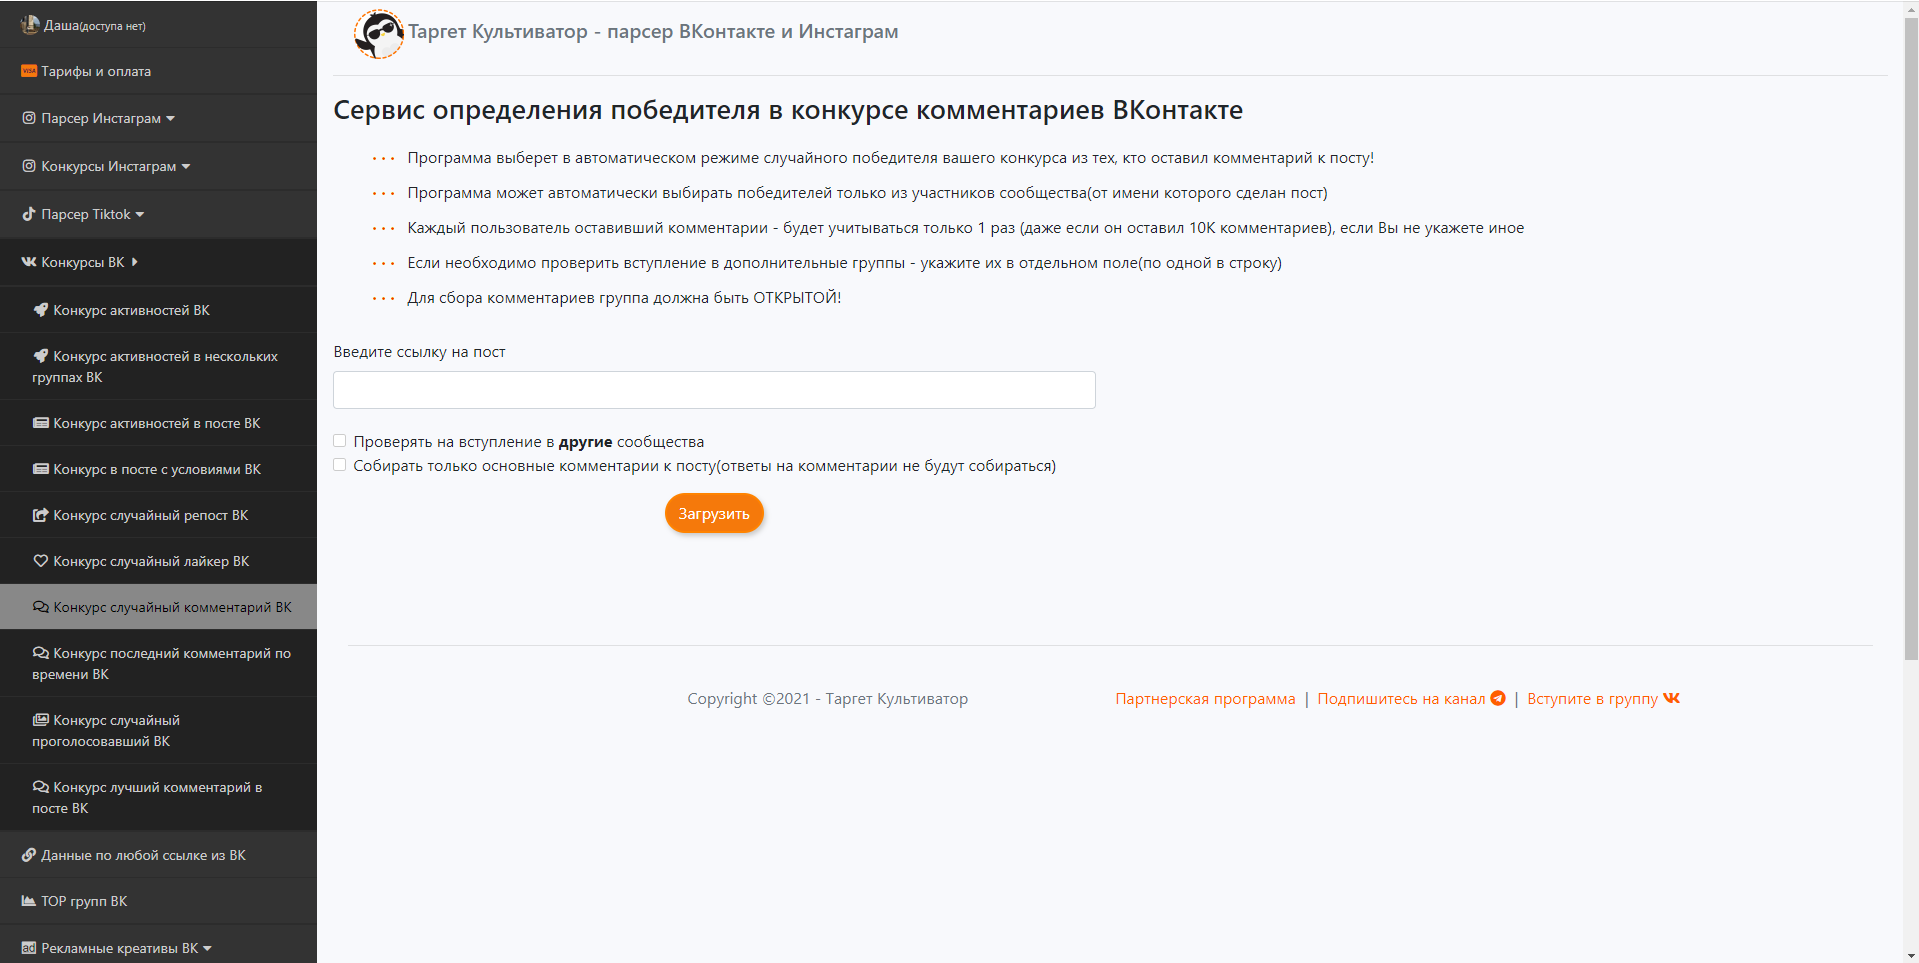Click the card icon beside Тарифы и оплата
1919x963 pixels.
coord(29,71)
